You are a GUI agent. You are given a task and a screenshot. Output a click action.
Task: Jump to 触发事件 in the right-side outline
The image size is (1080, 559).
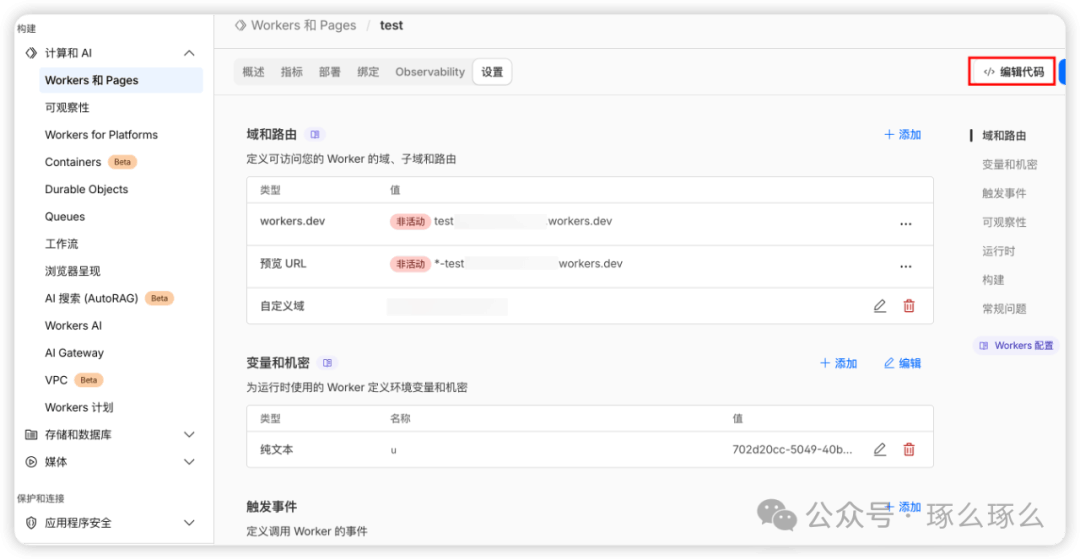point(1004,193)
